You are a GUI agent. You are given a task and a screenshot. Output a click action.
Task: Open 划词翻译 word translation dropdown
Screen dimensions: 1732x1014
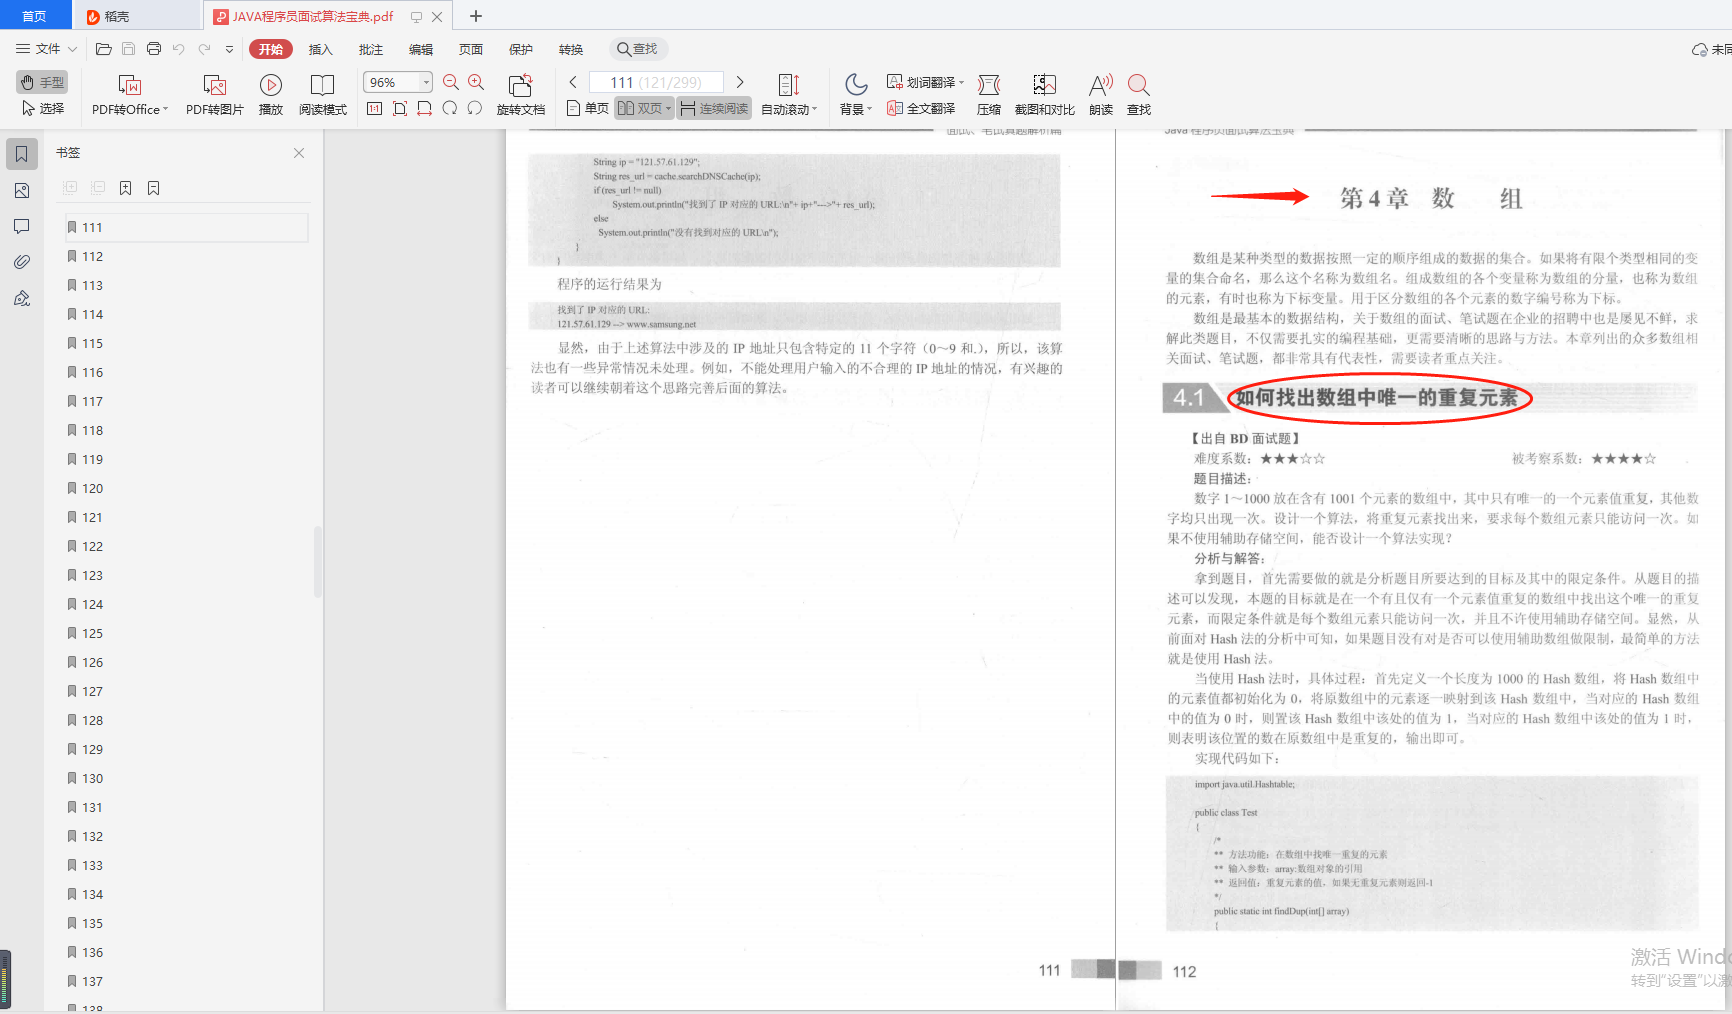[925, 82]
